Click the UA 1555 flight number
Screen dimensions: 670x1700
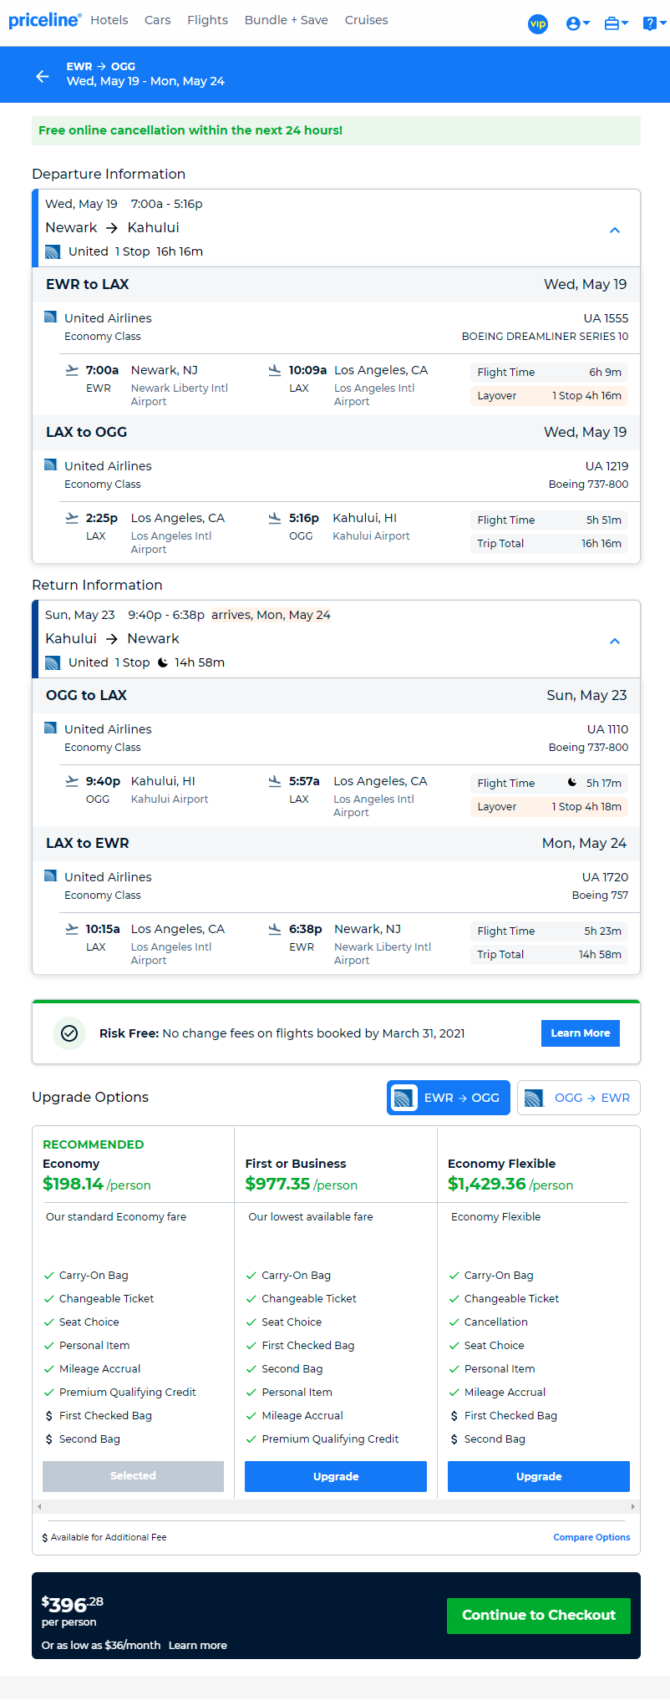tap(606, 318)
